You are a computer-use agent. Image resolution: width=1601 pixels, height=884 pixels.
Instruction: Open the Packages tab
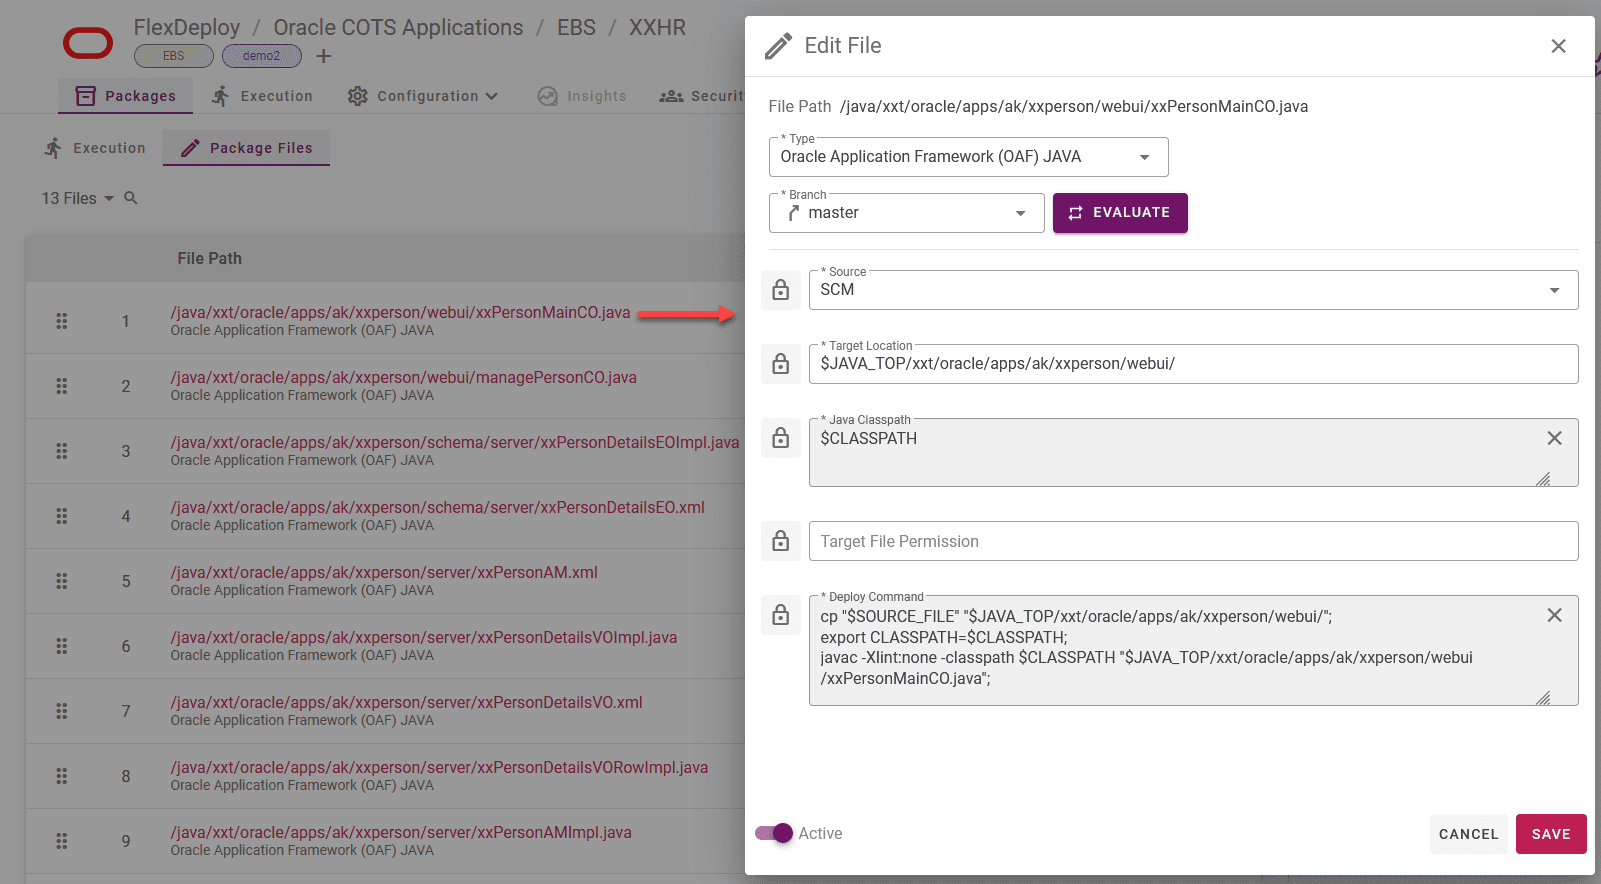(x=126, y=96)
